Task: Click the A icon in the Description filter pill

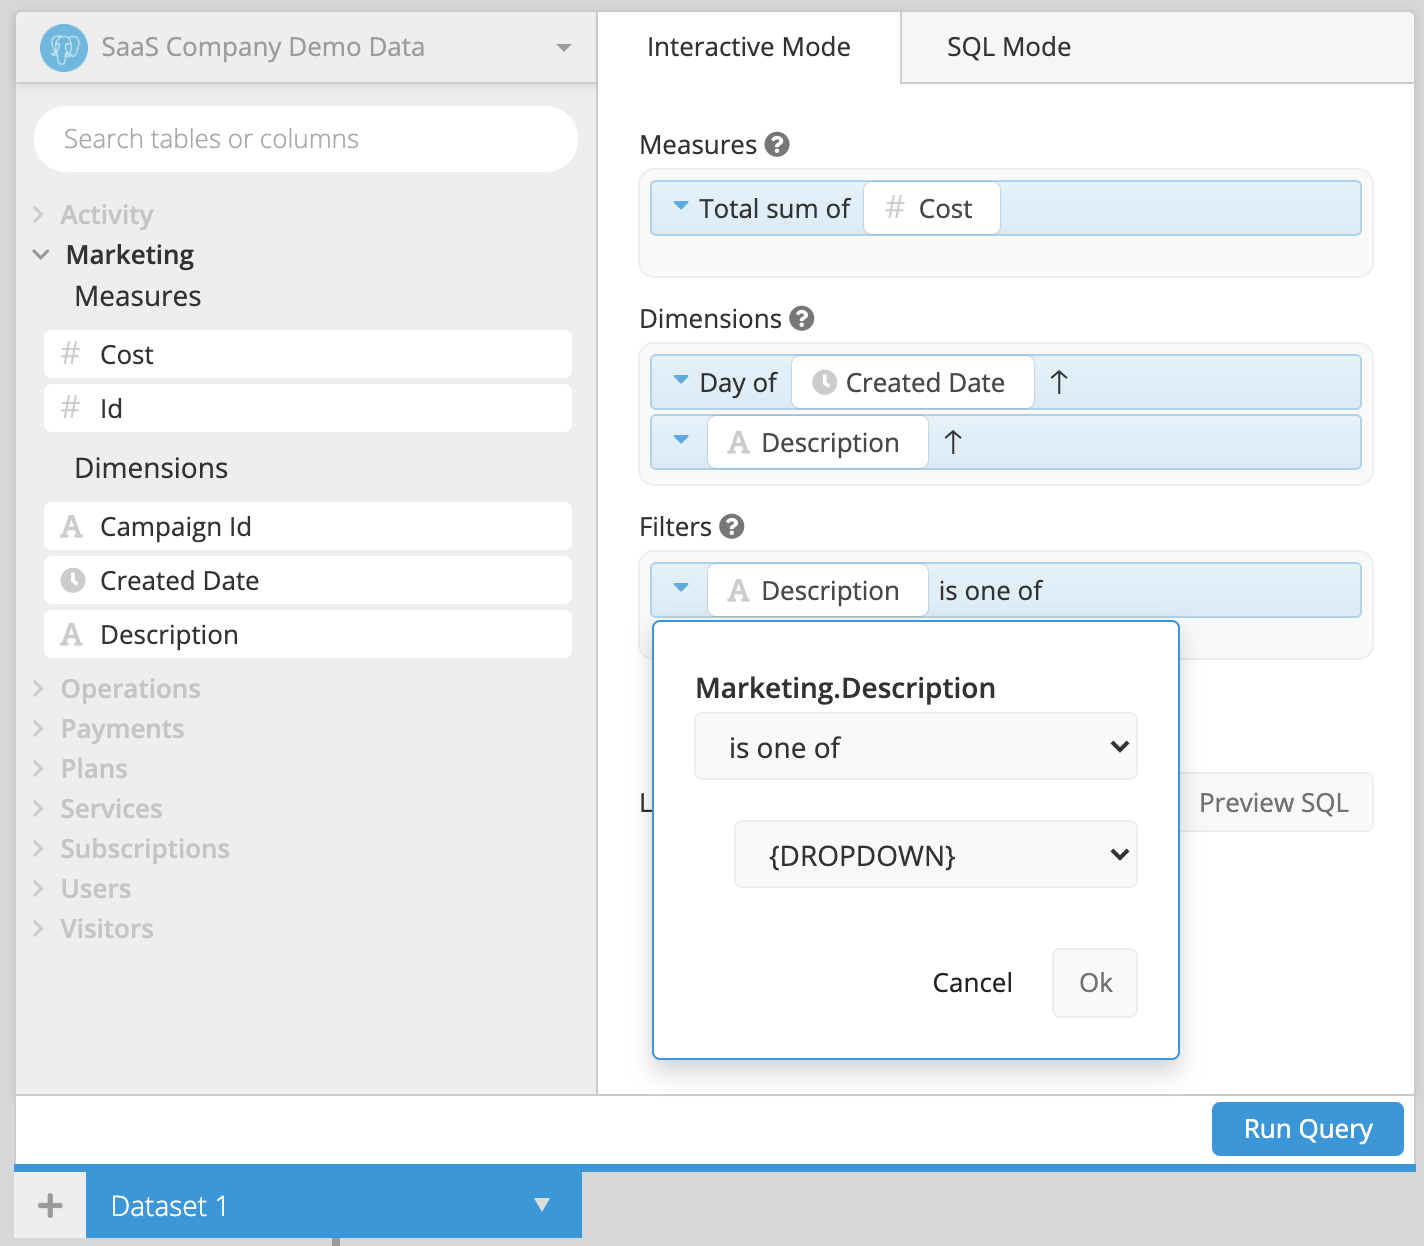Action: point(738,590)
